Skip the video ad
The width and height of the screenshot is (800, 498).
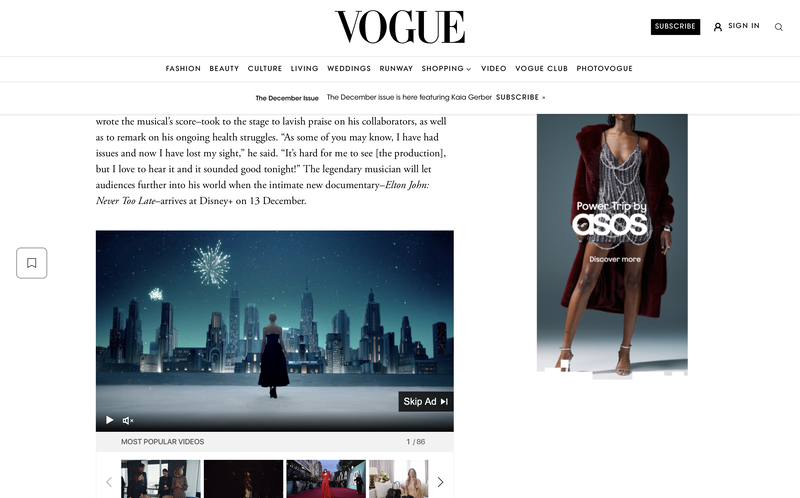(426, 402)
